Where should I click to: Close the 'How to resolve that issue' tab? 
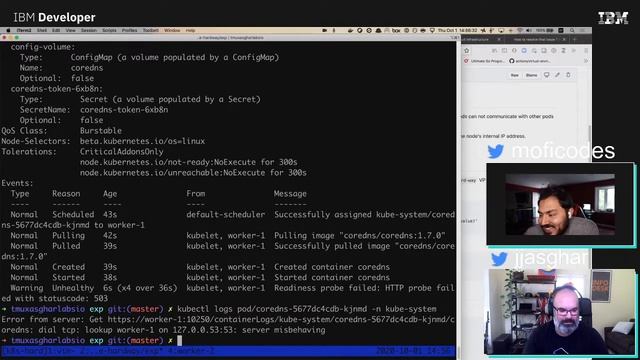pyautogui.click(x=564, y=40)
